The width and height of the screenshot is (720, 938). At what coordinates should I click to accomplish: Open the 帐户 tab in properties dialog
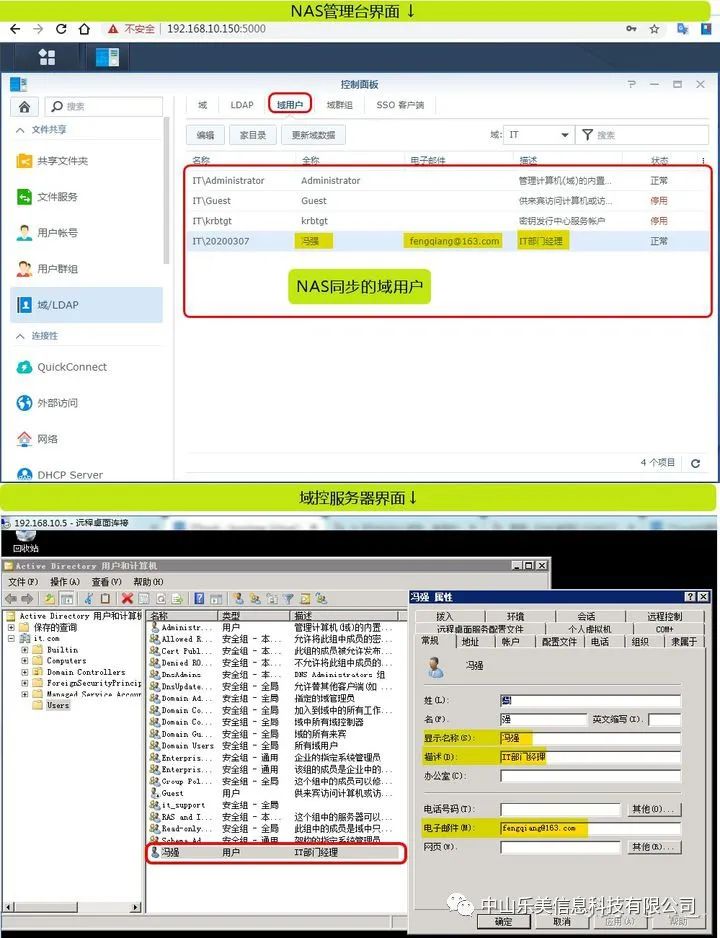point(511,641)
